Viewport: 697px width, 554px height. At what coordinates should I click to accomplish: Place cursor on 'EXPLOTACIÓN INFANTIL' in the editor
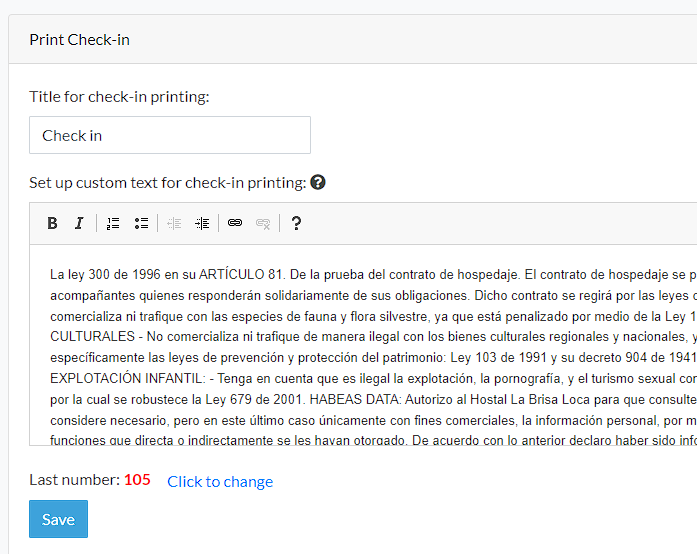128,378
